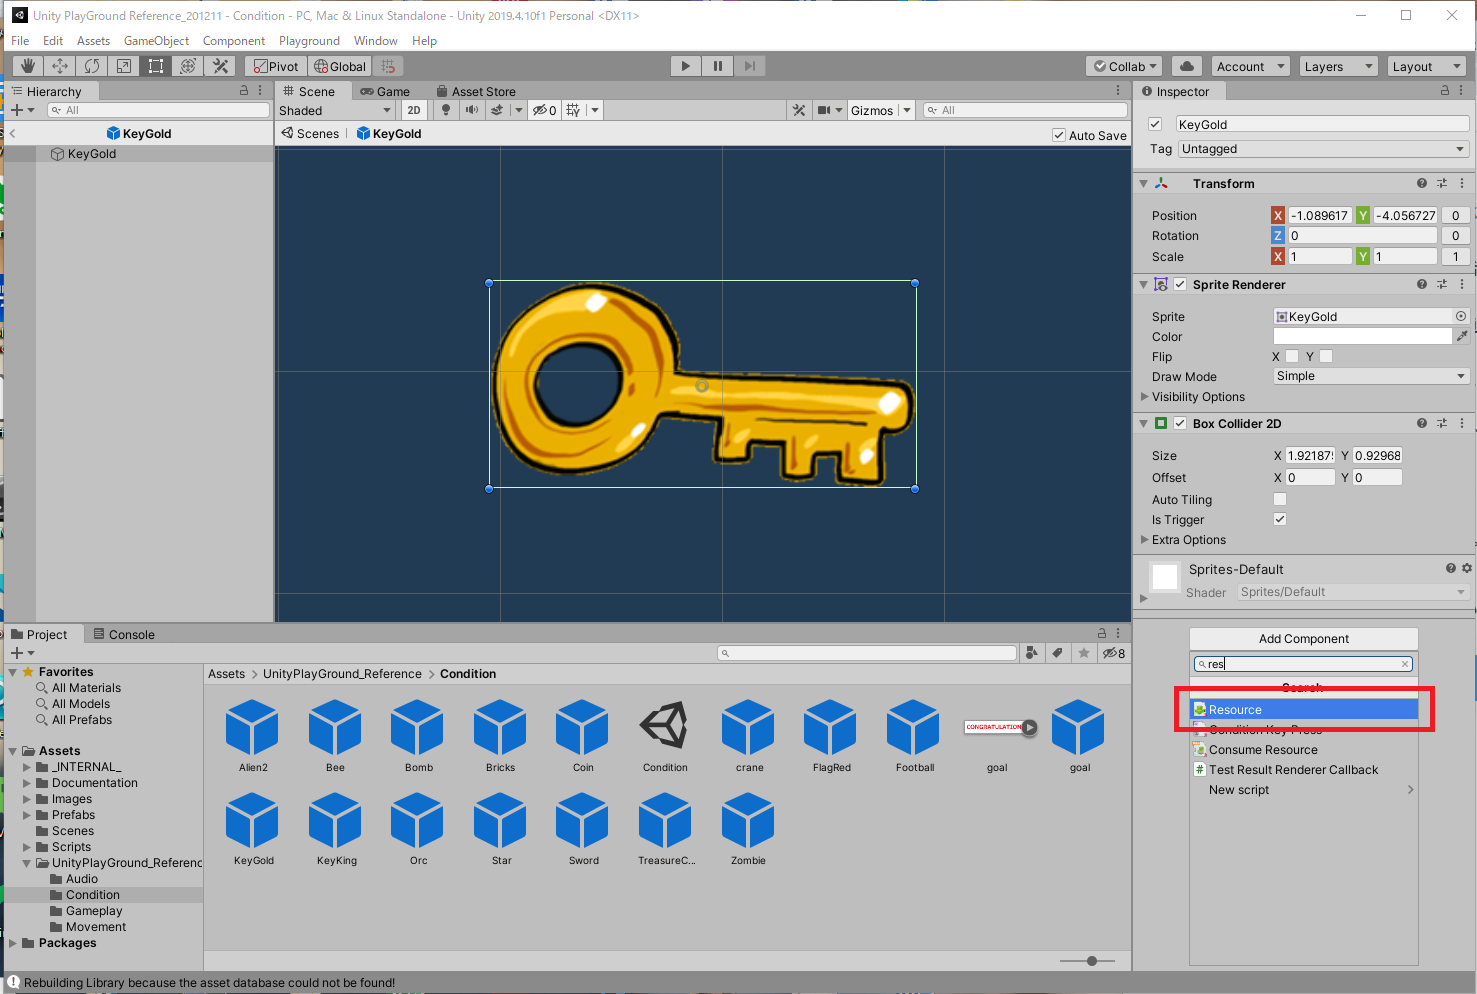
Task: Select the Transform tool
Action: (188, 66)
